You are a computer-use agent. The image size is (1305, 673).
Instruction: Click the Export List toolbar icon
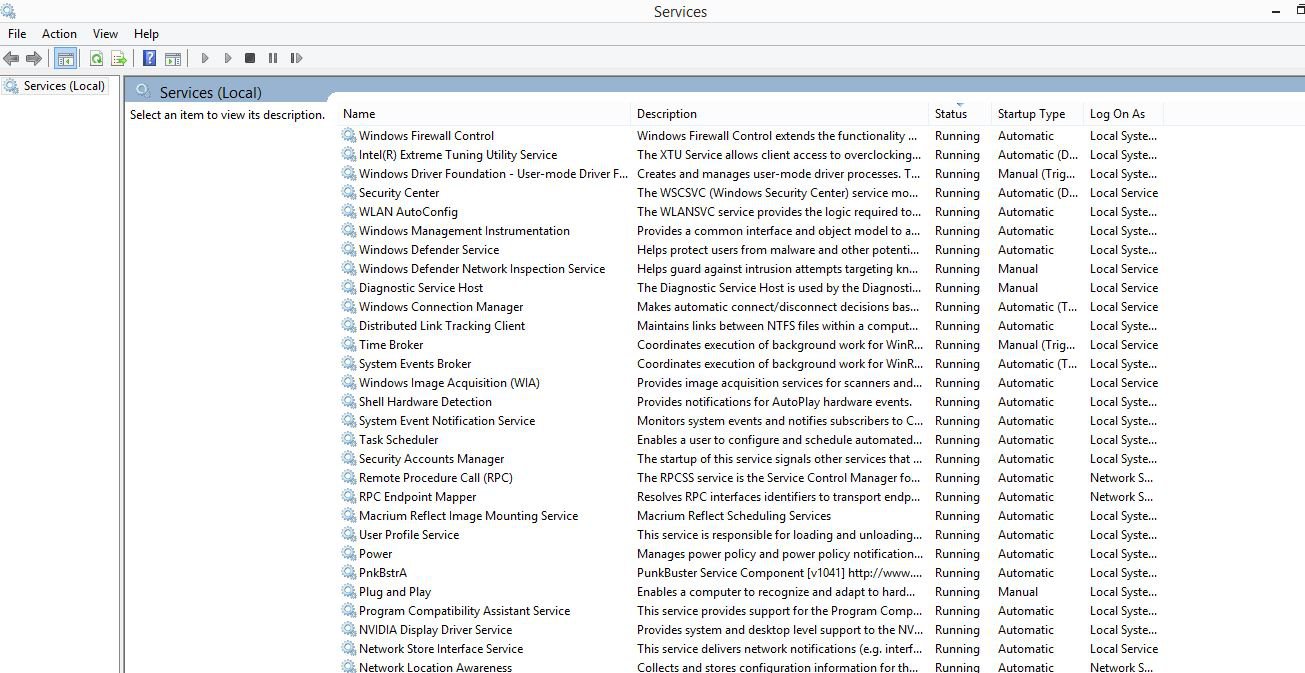tap(119, 59)
